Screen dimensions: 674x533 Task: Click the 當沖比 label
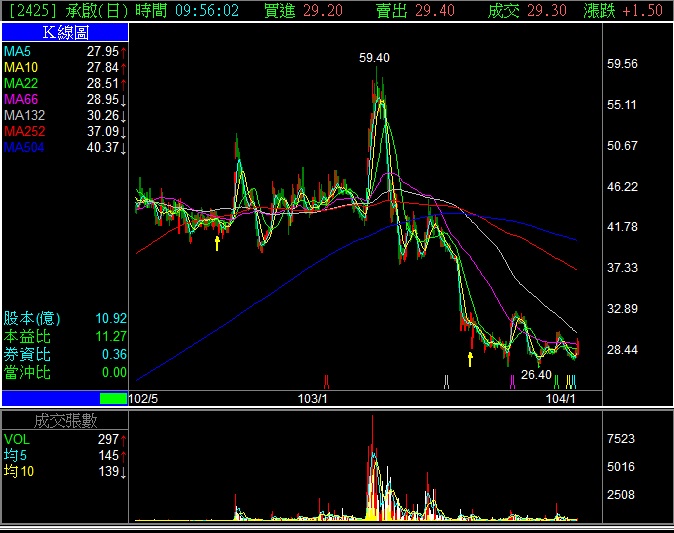click(27, 372)
